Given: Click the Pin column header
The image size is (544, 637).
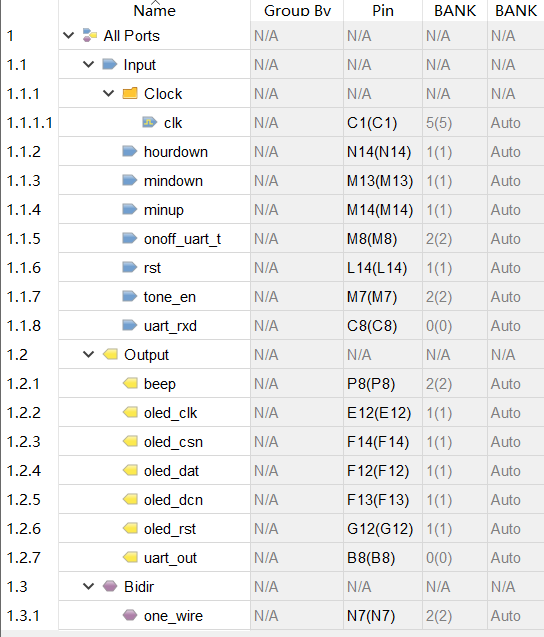Looking at the screenshot, I should tap(383, 10).
